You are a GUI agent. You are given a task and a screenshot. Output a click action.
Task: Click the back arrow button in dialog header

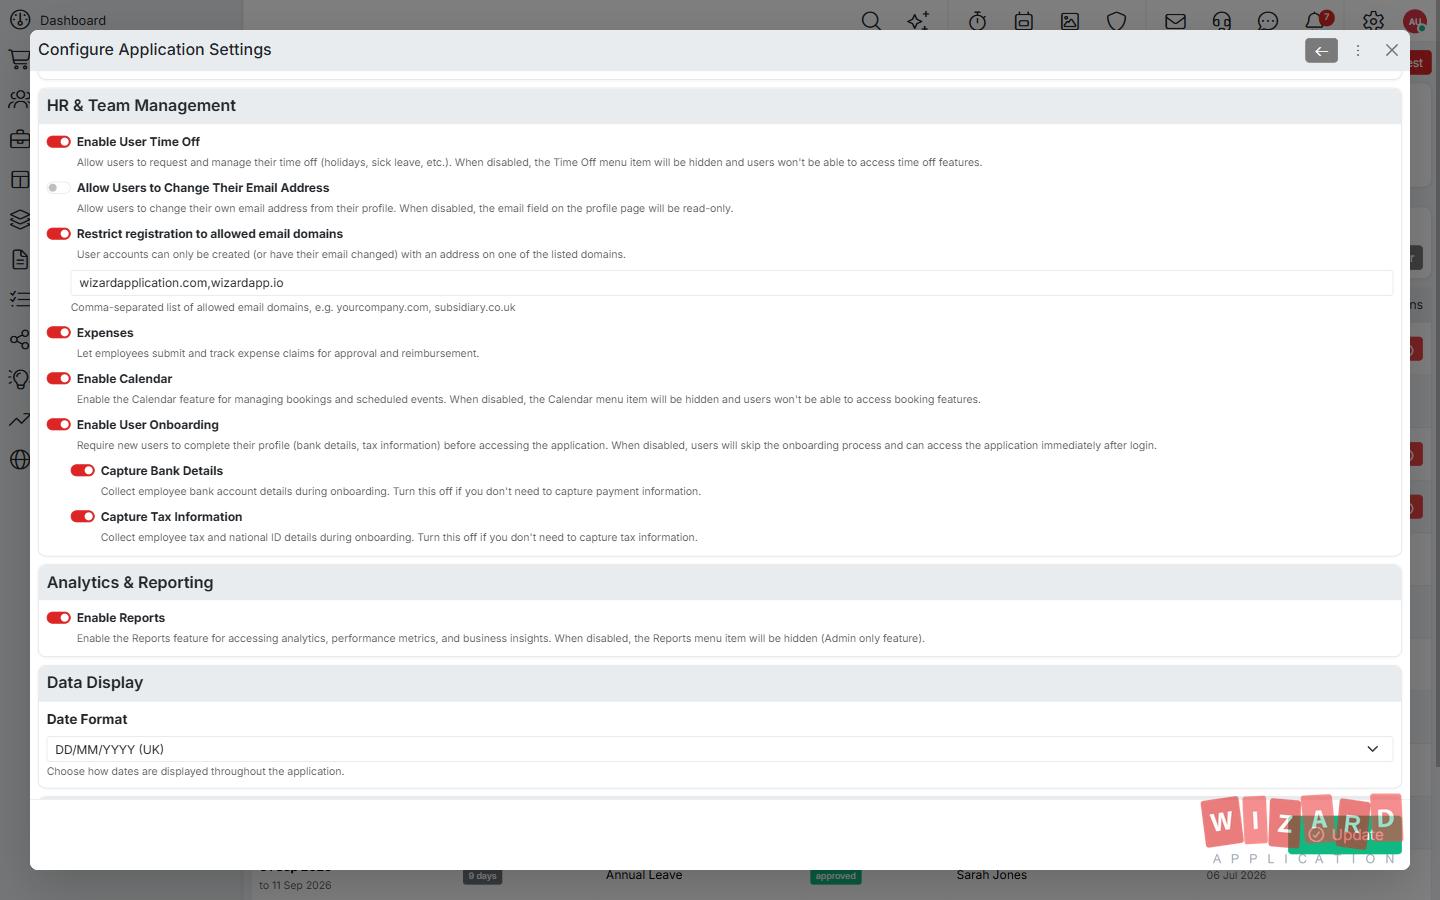[x=1321, y=50]
